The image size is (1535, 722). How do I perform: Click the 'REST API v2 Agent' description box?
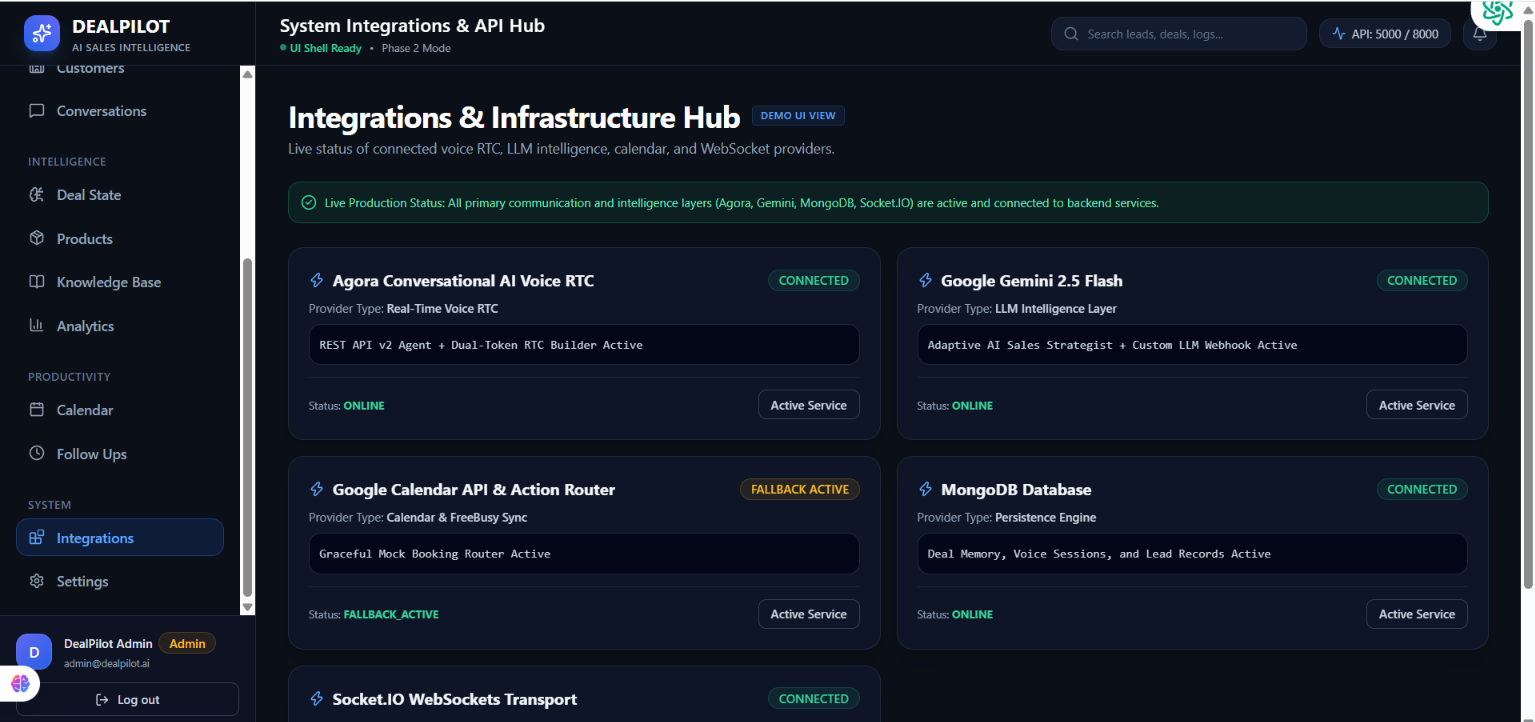click(584, 345)
